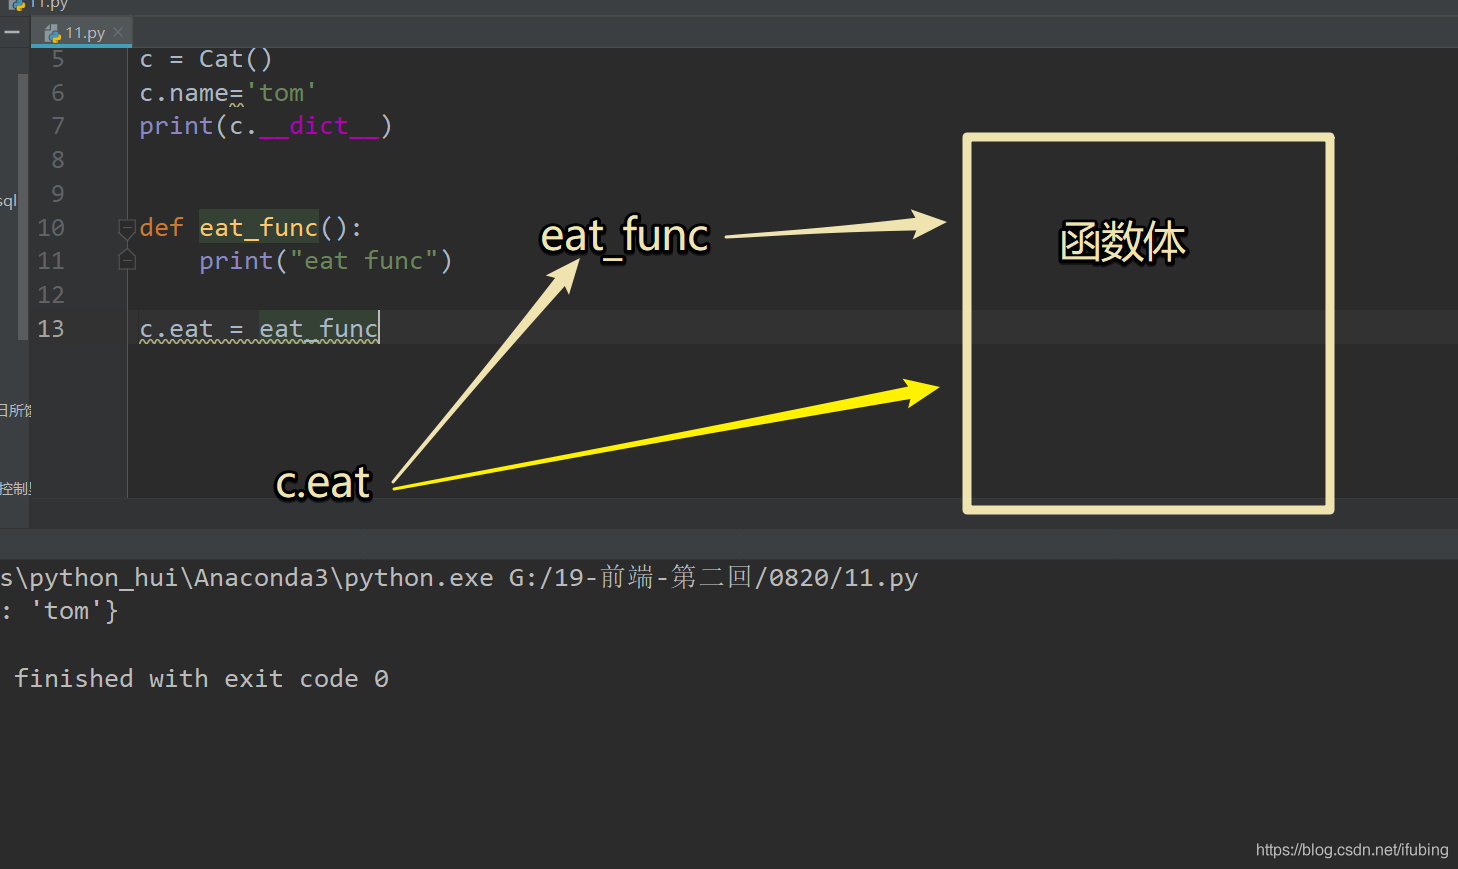
Task: Click line number 12 in the gutter
Action: pos(51,295)
